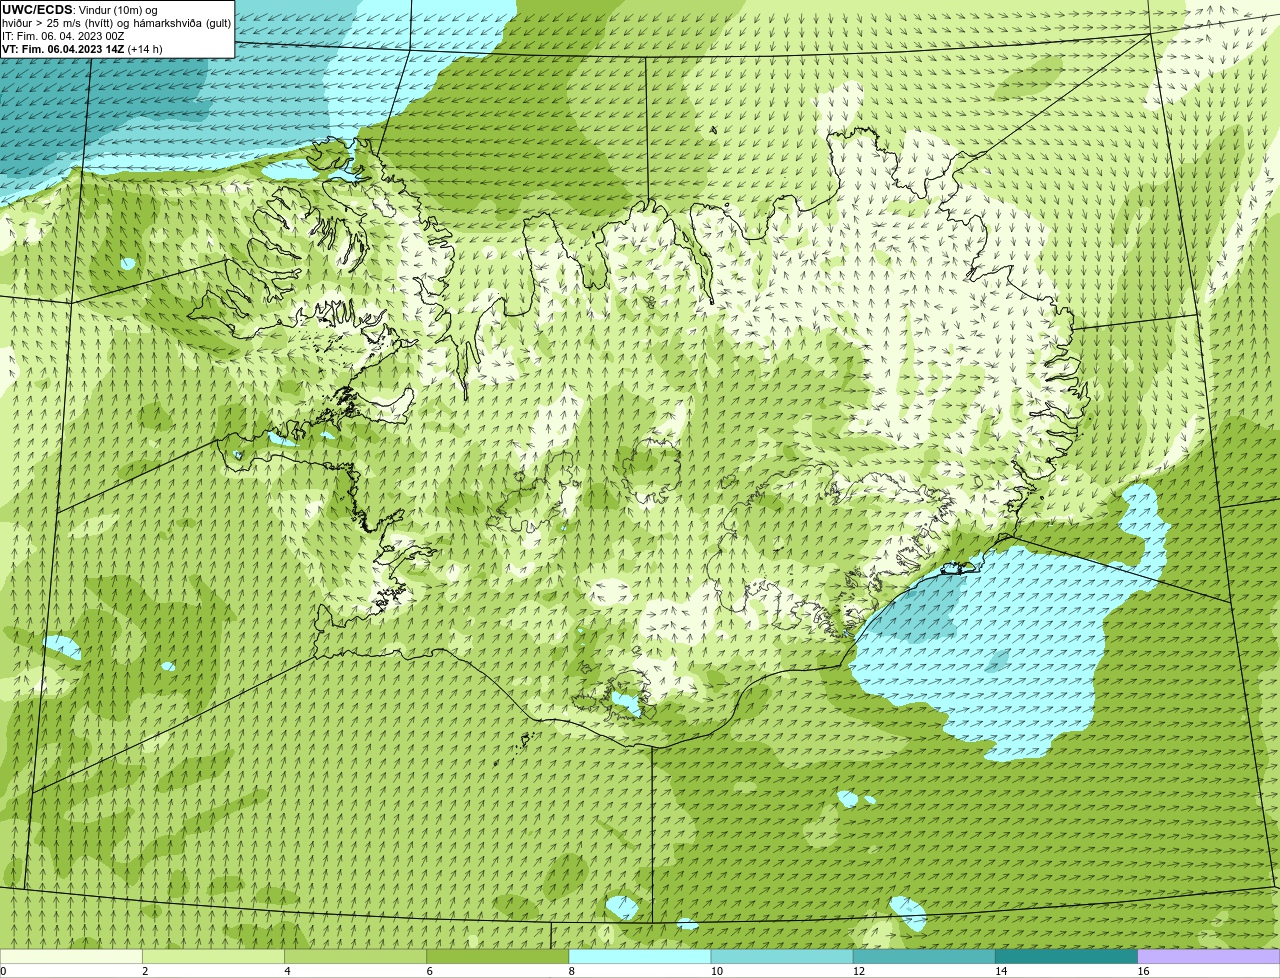Click the dark green 6–8 legend swatch
The width and height of the screenshot is (1280, 978).
pos(497,957)
